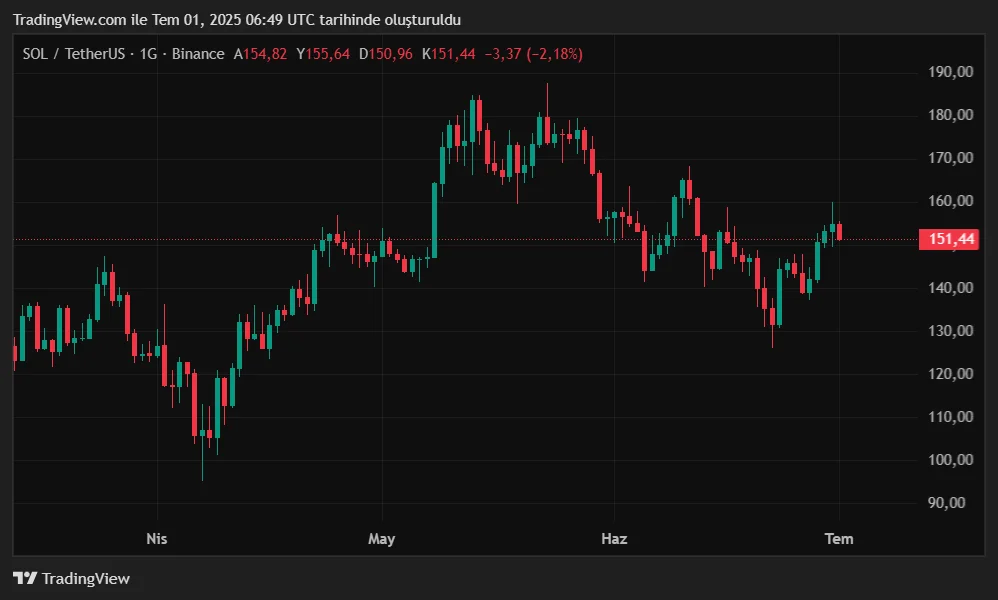Click the creation timestamp header text
This screenshot has width=998, height=600.
(x=237, y=20)
